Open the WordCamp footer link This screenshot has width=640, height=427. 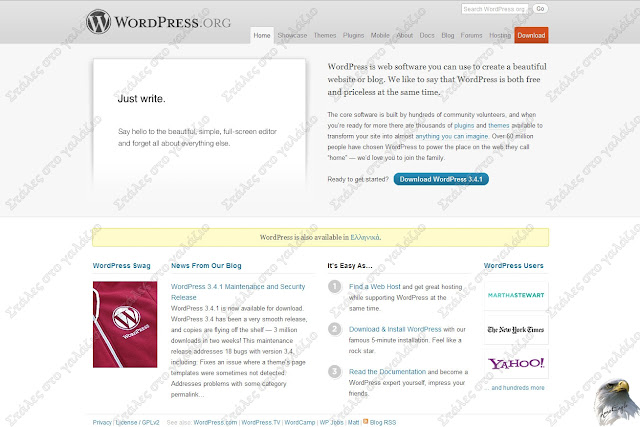(300, 423)
